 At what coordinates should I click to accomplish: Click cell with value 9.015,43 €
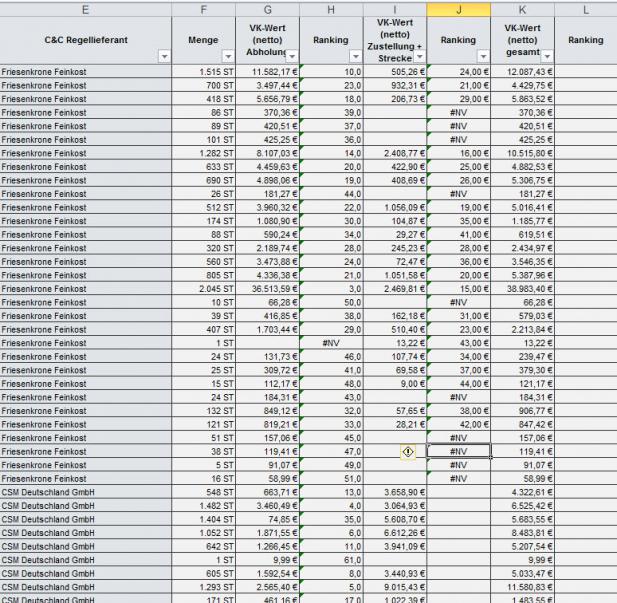click(395, 587)
